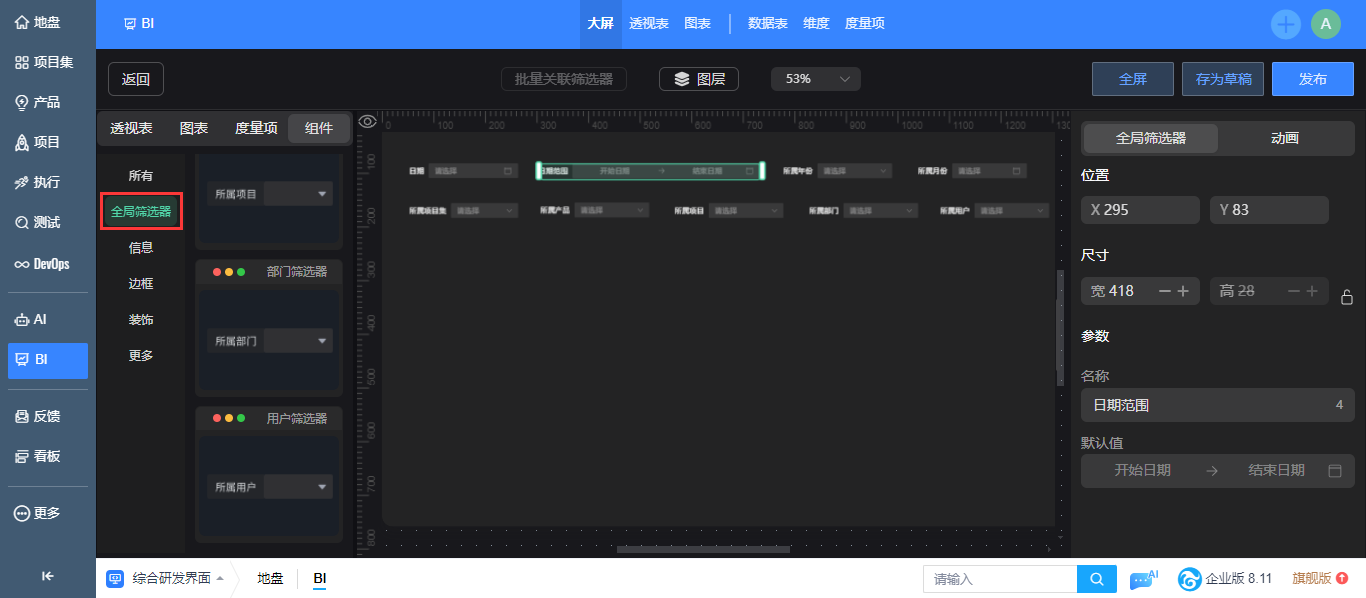Open the user avatar A menu
The image size is (1366, 598).
(1326, 24)
